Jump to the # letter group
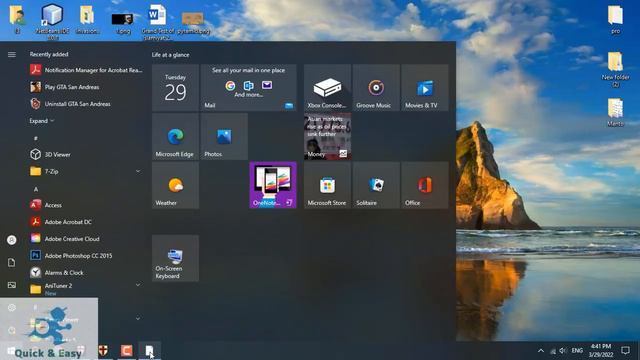 coord(36,138)
